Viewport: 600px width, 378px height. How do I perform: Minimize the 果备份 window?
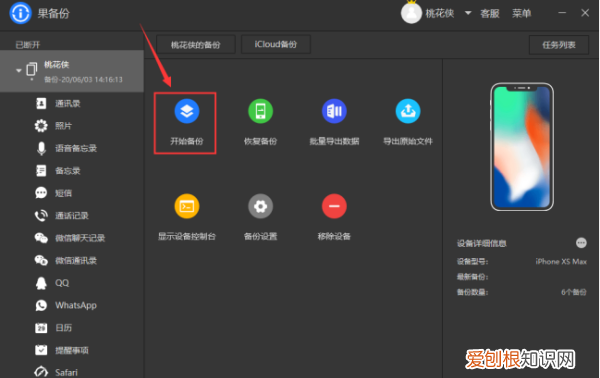pyautogui.click(x=562, y=13)
